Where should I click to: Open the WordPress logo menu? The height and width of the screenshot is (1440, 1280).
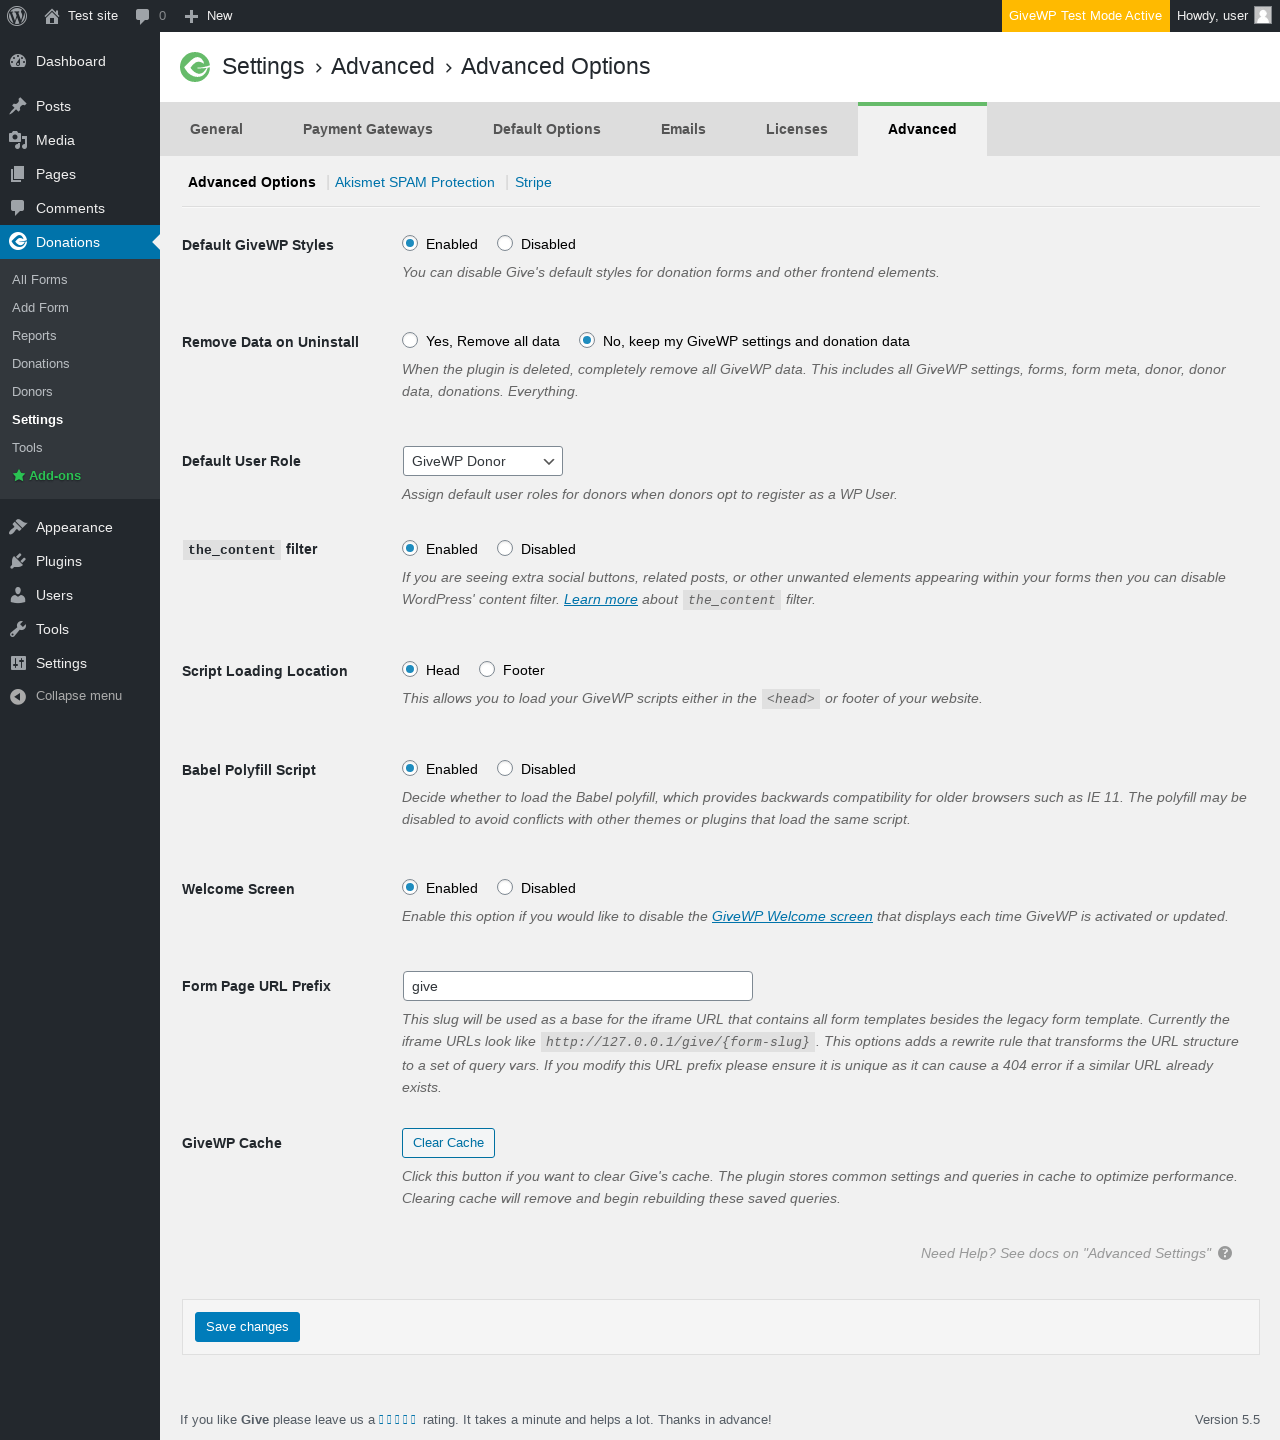(x=17, y=16)
